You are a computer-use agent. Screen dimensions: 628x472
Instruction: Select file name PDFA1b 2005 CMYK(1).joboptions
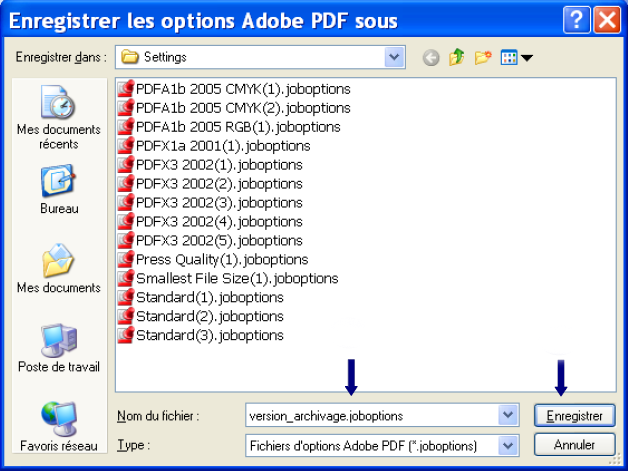[x=243, y=89]
